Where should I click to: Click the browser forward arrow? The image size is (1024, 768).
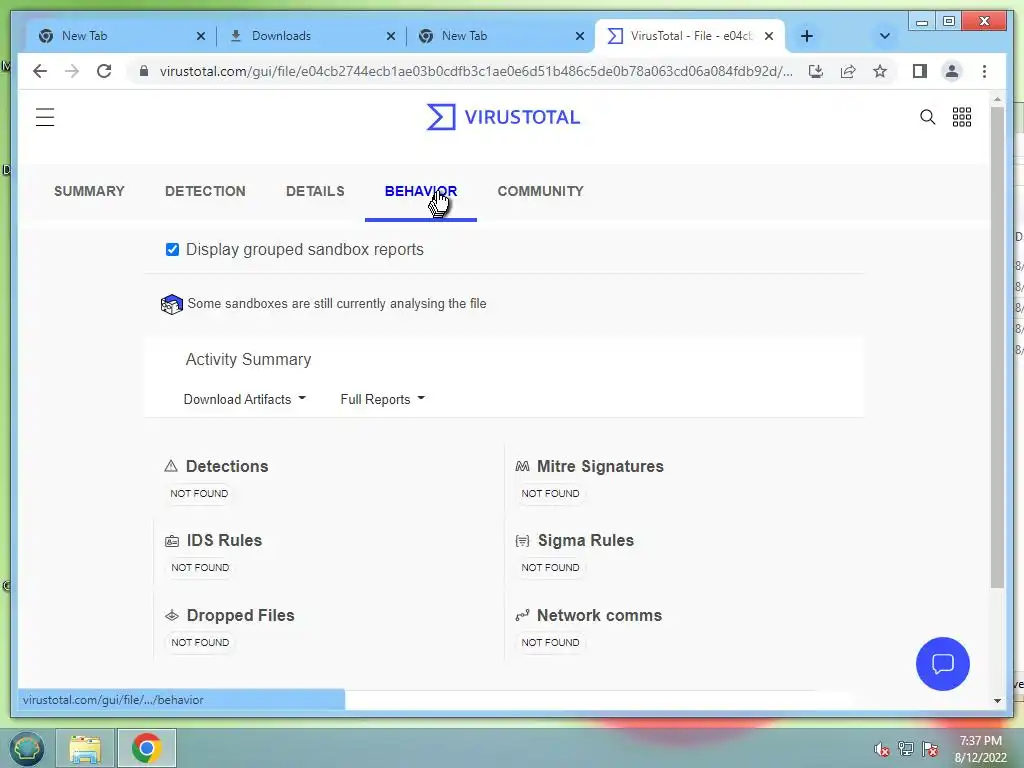pos(72,71)
